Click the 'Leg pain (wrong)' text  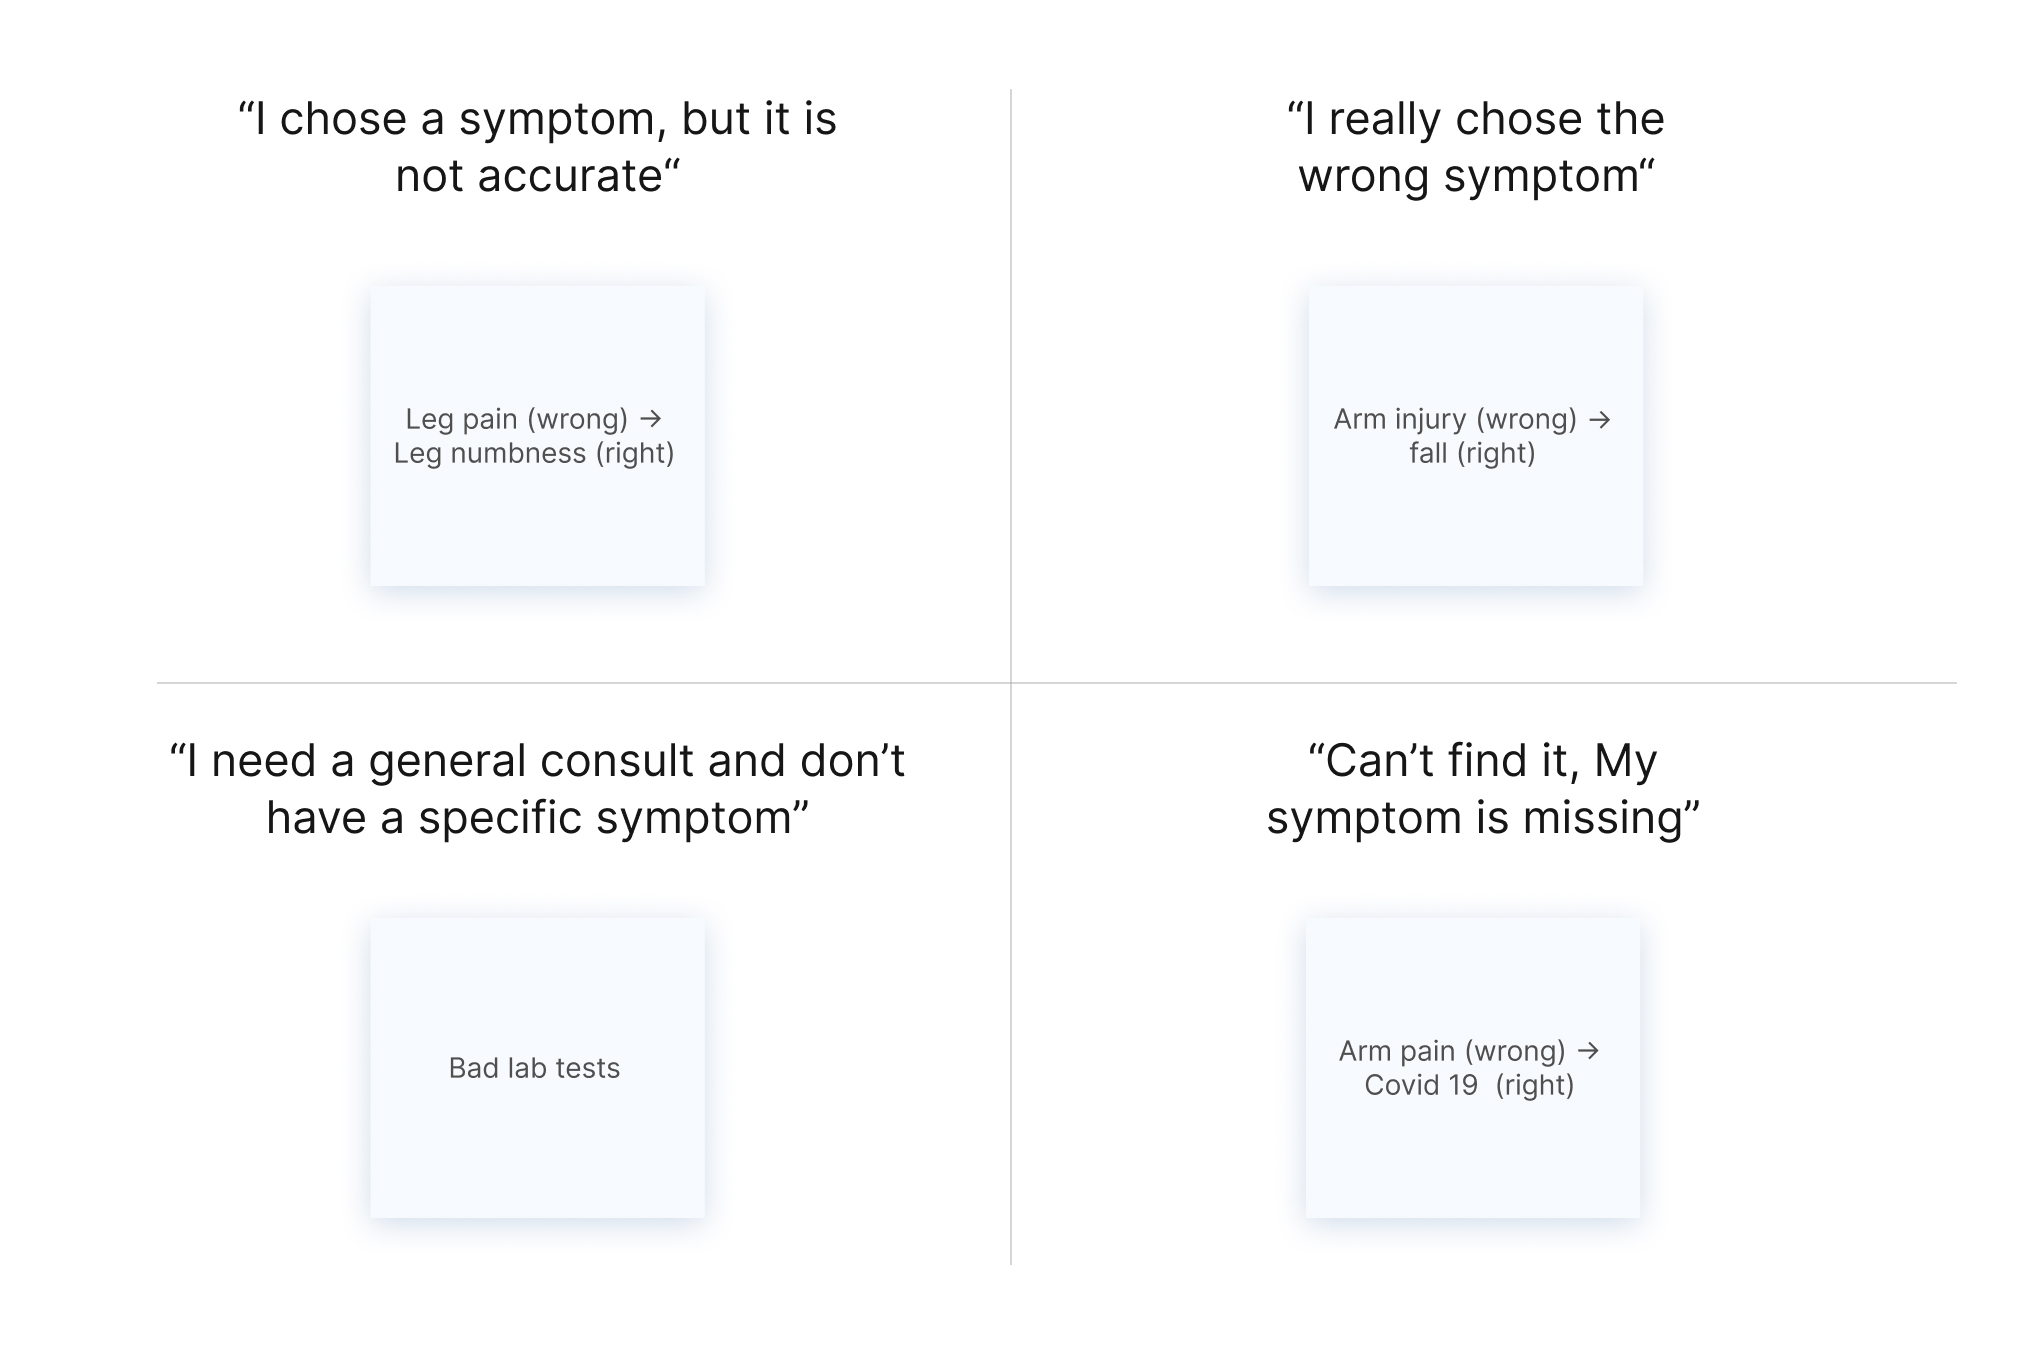[516, 419]
